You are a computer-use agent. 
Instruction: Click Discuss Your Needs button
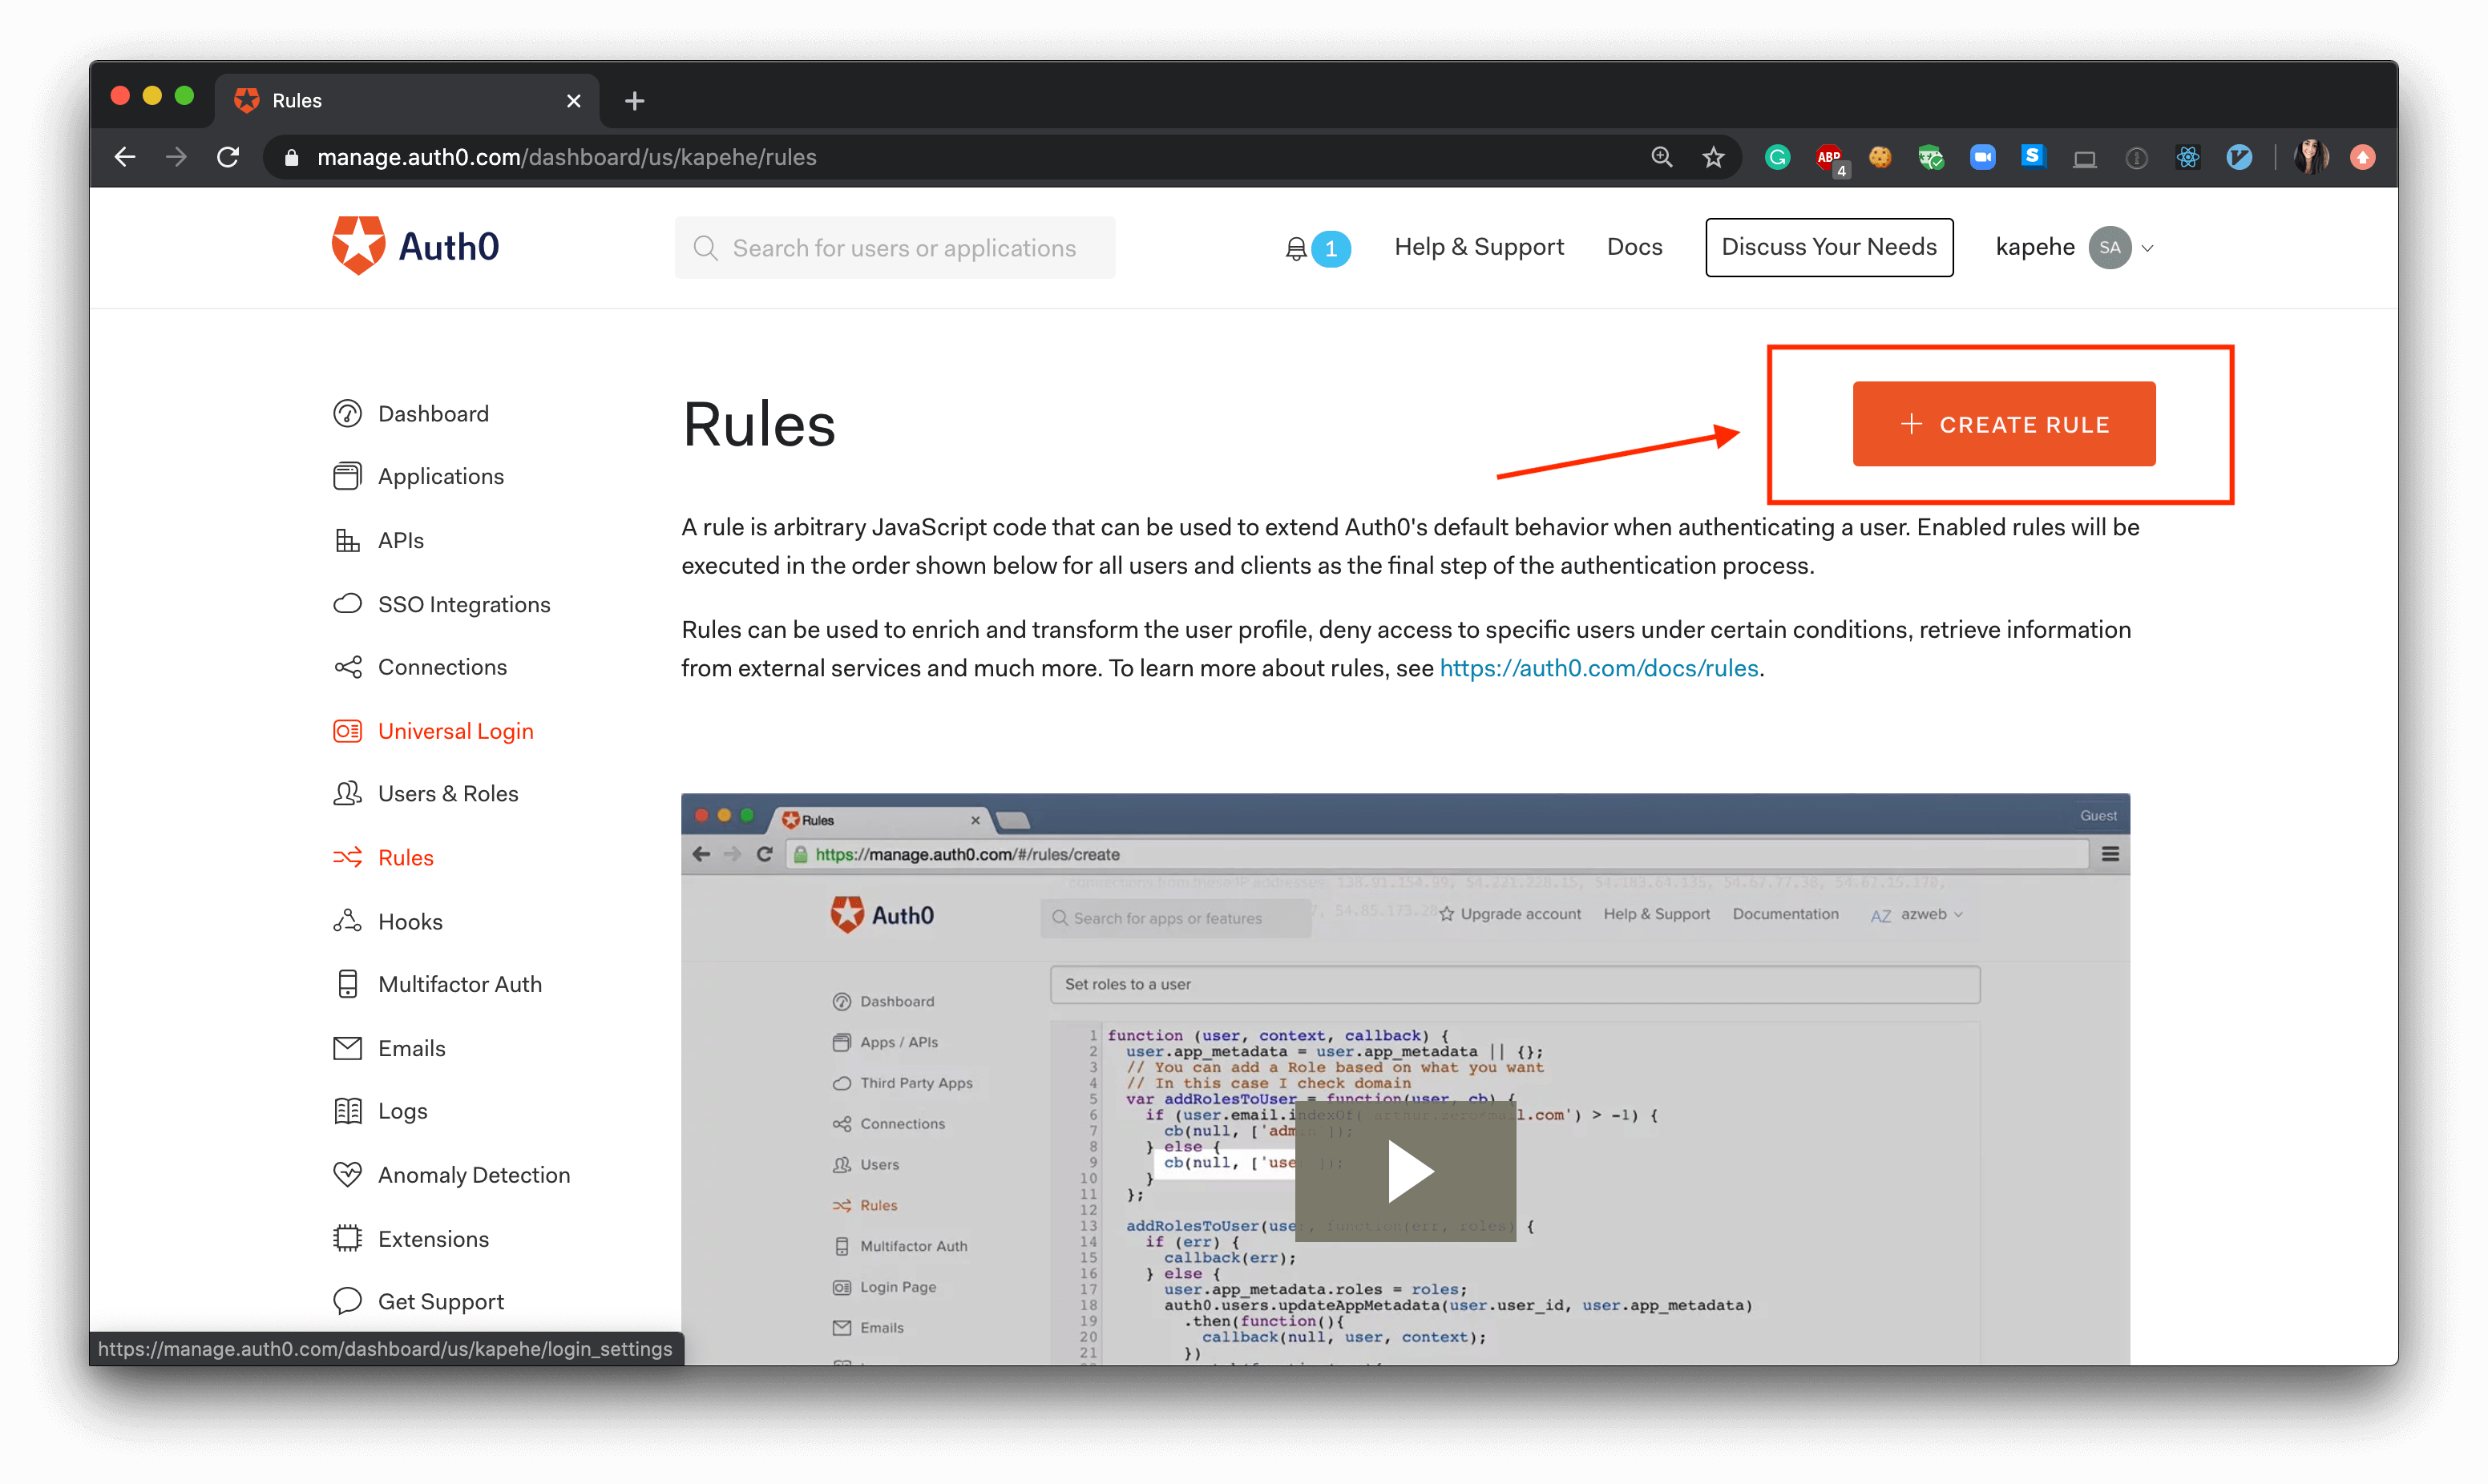coord(1828,247)
